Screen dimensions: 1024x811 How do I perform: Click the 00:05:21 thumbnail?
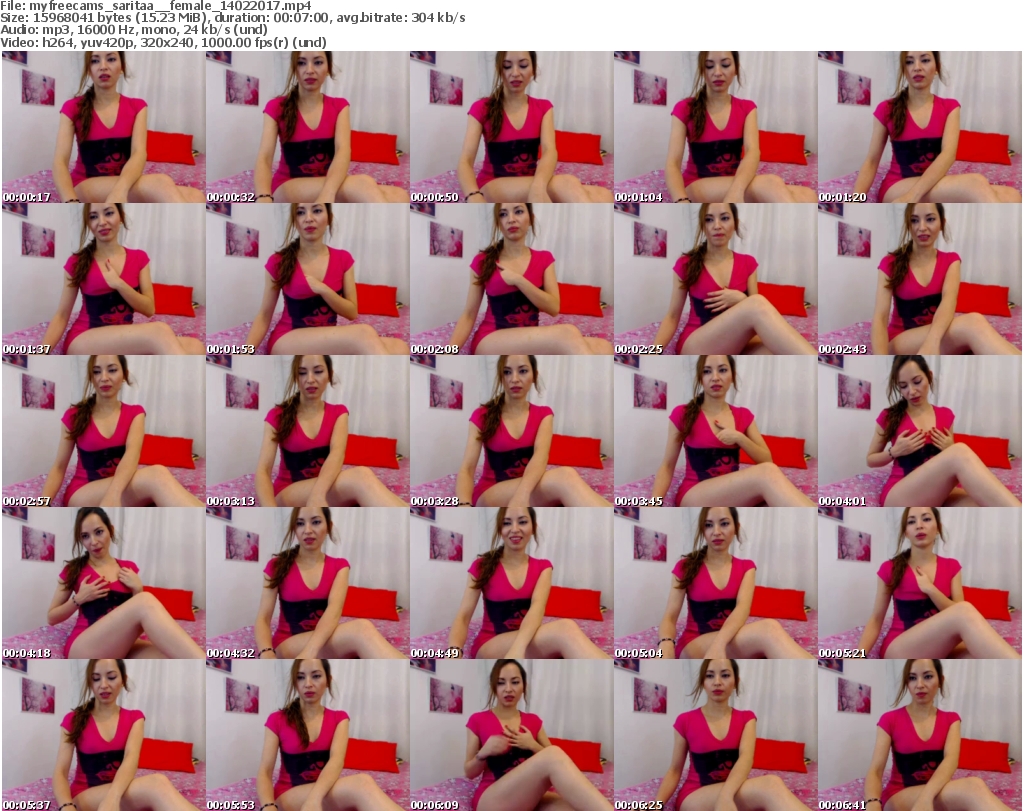[x=920, y=583]
